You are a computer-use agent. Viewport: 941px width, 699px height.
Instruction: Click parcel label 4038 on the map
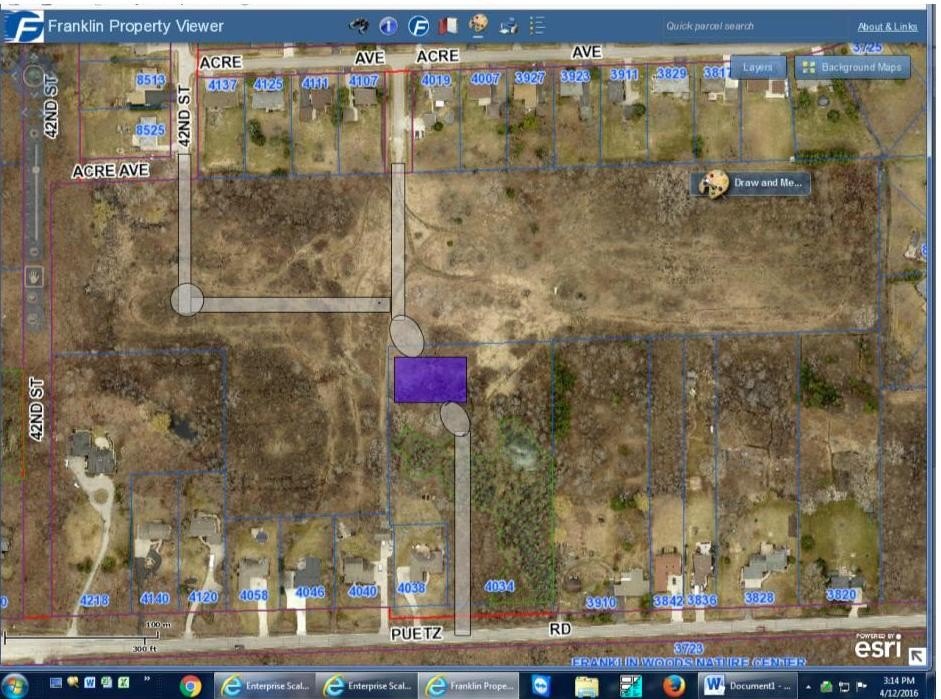pos(411,588)
